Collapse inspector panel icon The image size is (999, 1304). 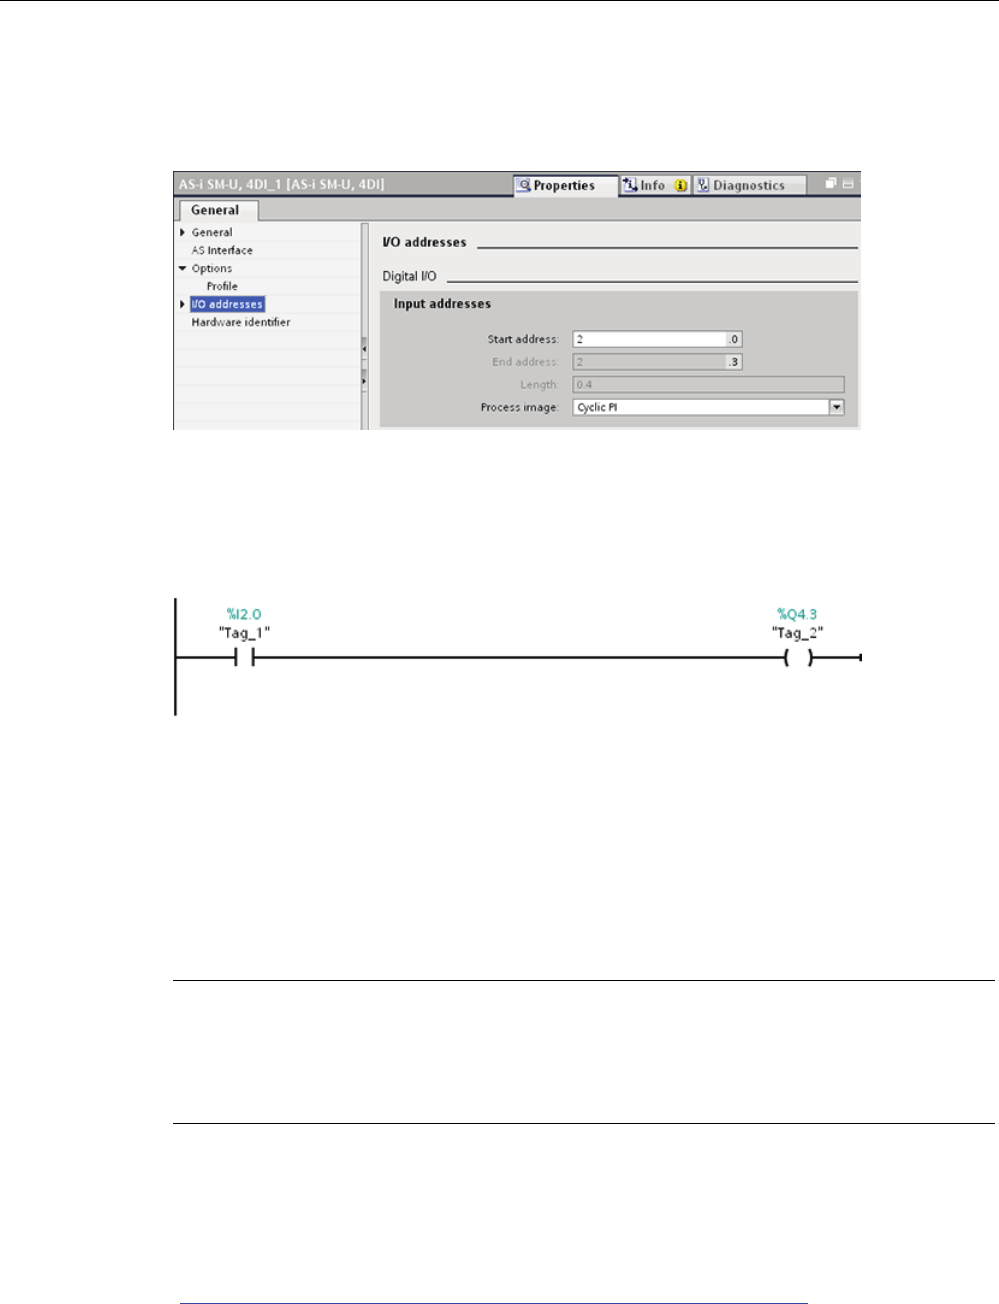coord(848,184)
